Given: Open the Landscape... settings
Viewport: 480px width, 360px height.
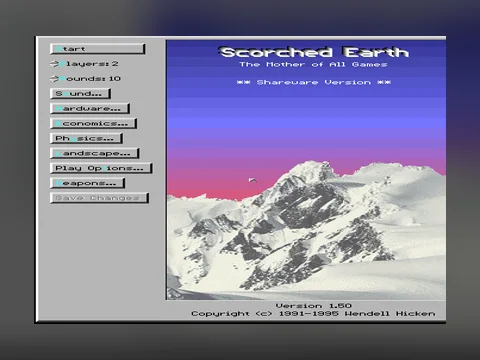Looking at the screenshot, I should (x=95, y=153).
